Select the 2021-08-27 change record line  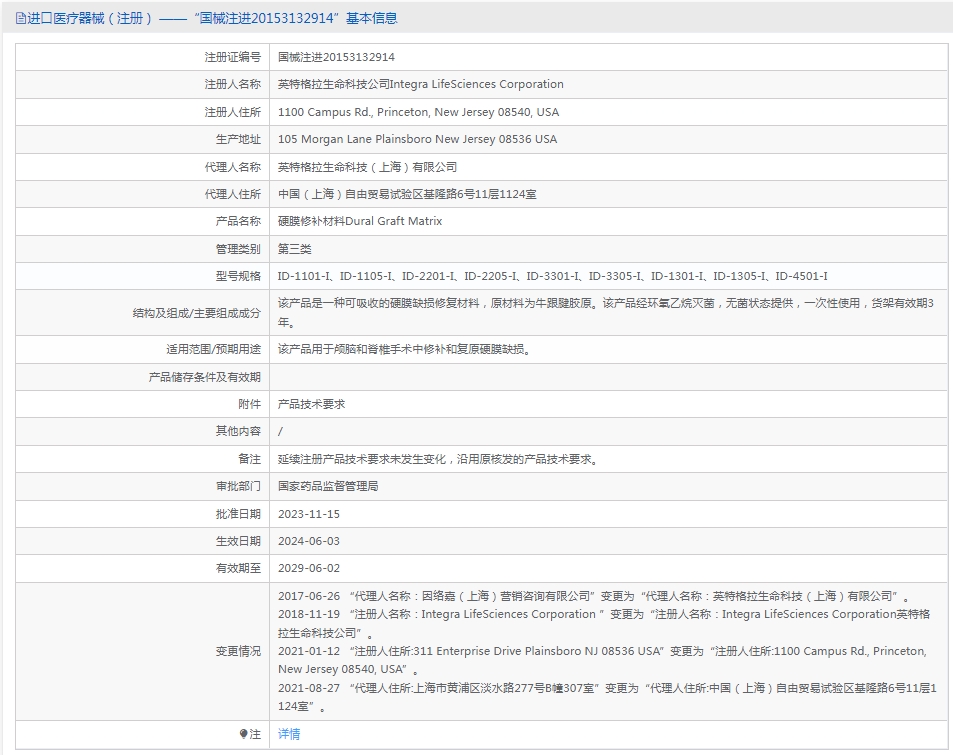tap(607, 697)
